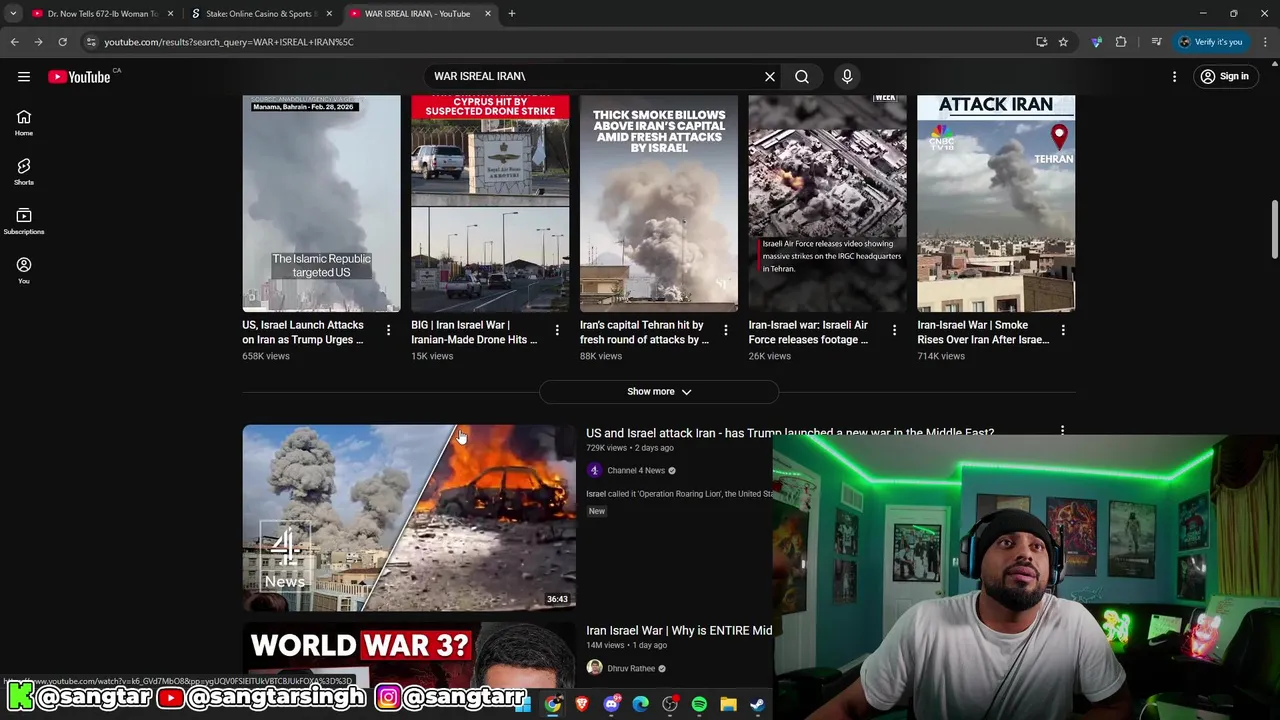Image resolution: width=1280 pixels, height=720 pixels.
Task: Expand the Shorts shelf with Show more
Action: tap(659, 391)
